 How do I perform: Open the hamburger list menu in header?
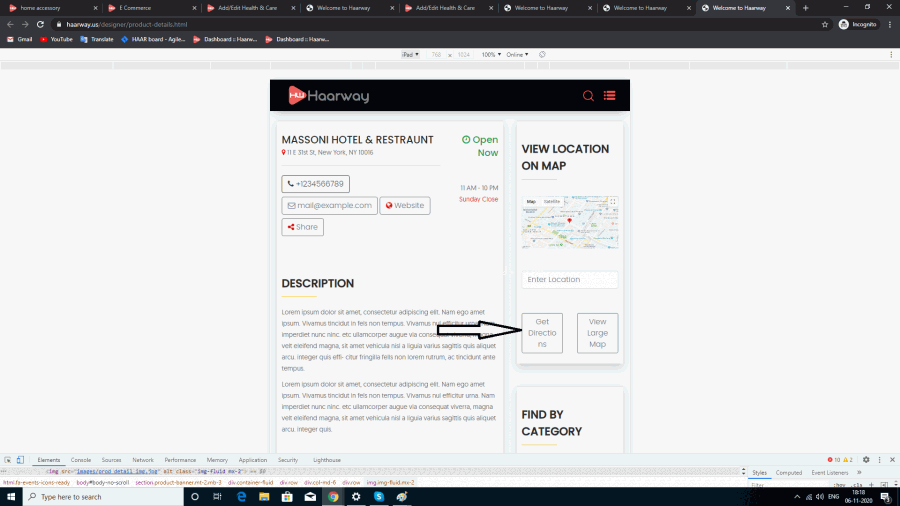coord(609,96)
